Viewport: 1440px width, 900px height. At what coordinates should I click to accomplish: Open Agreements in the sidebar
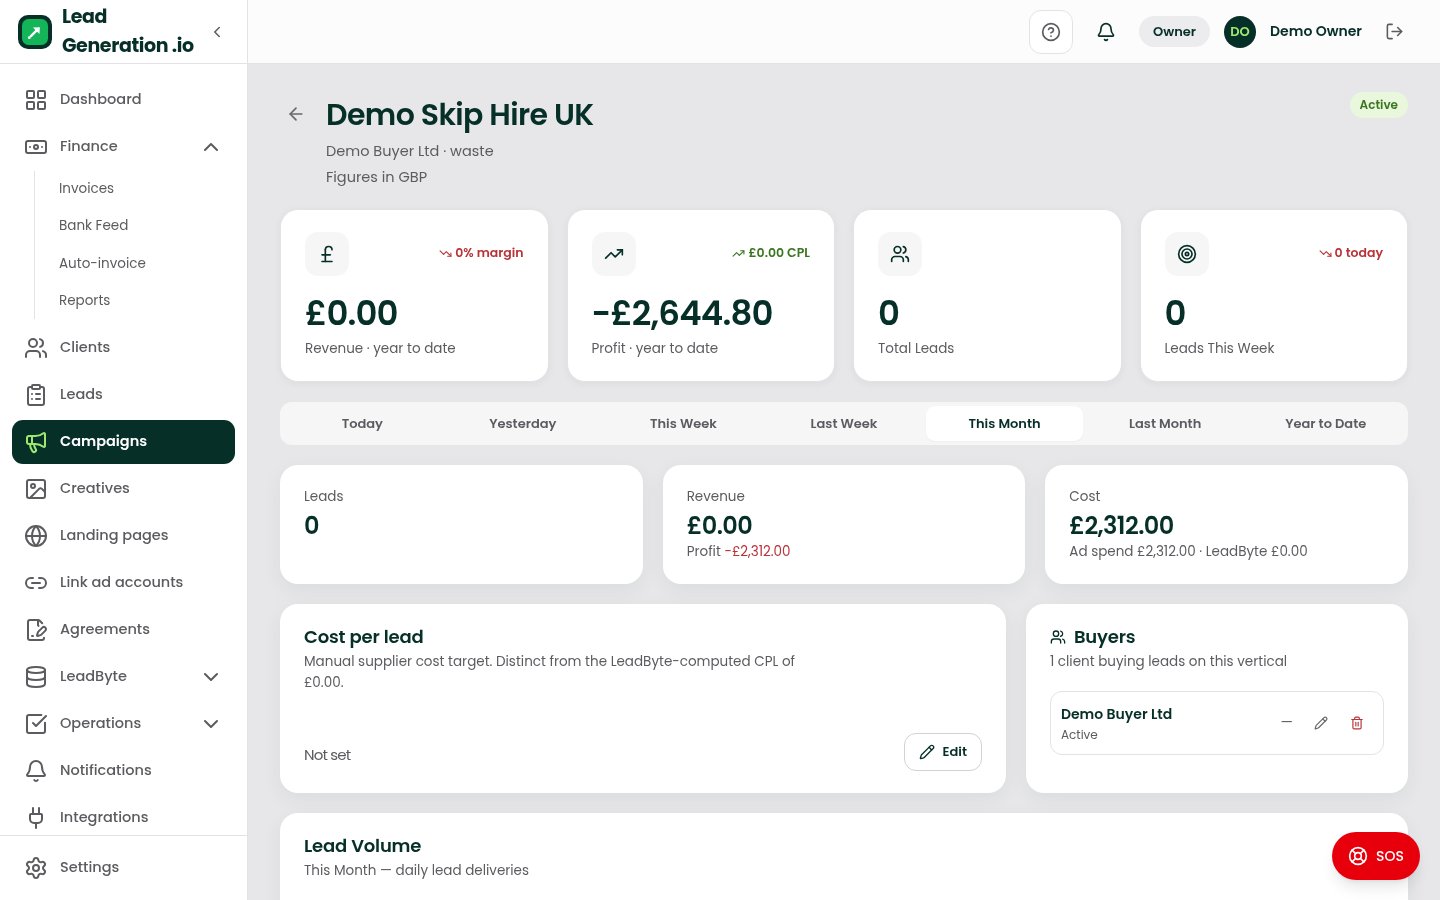click(x=124, y=629)
